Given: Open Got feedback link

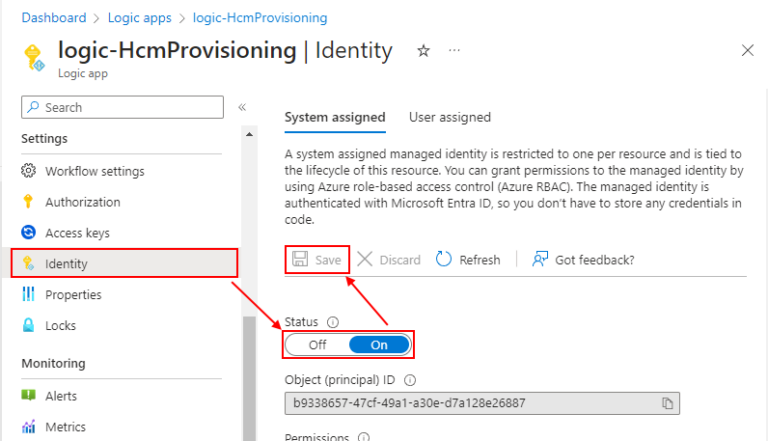Looking at the screenshot, I should 584,260.
